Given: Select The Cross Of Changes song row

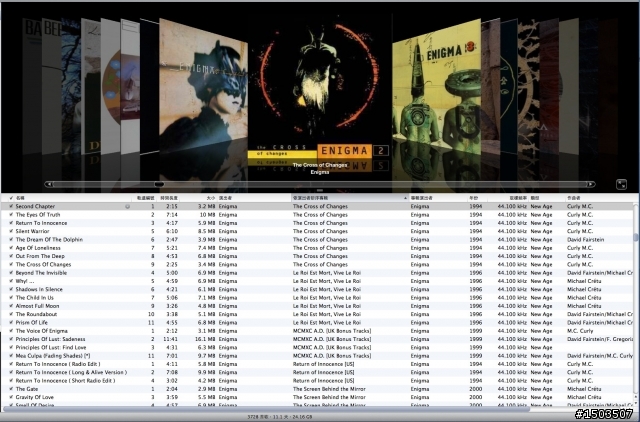Looking at the screenshot, I should [317, 264].
